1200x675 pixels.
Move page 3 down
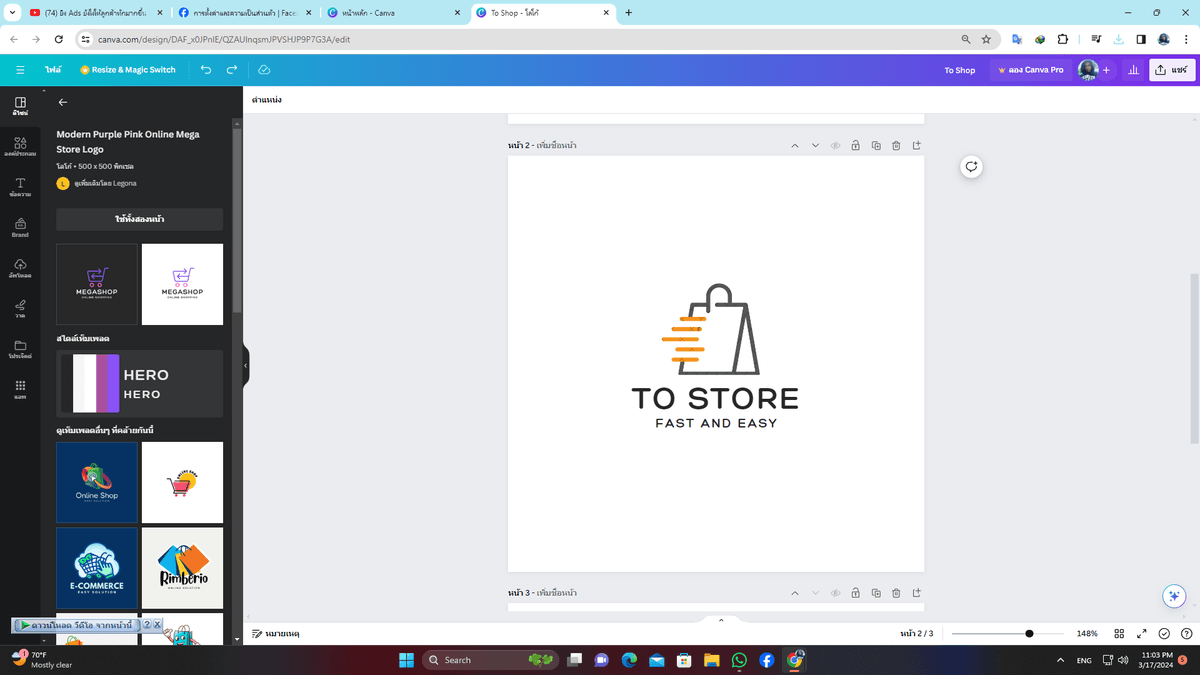[815, 593]
